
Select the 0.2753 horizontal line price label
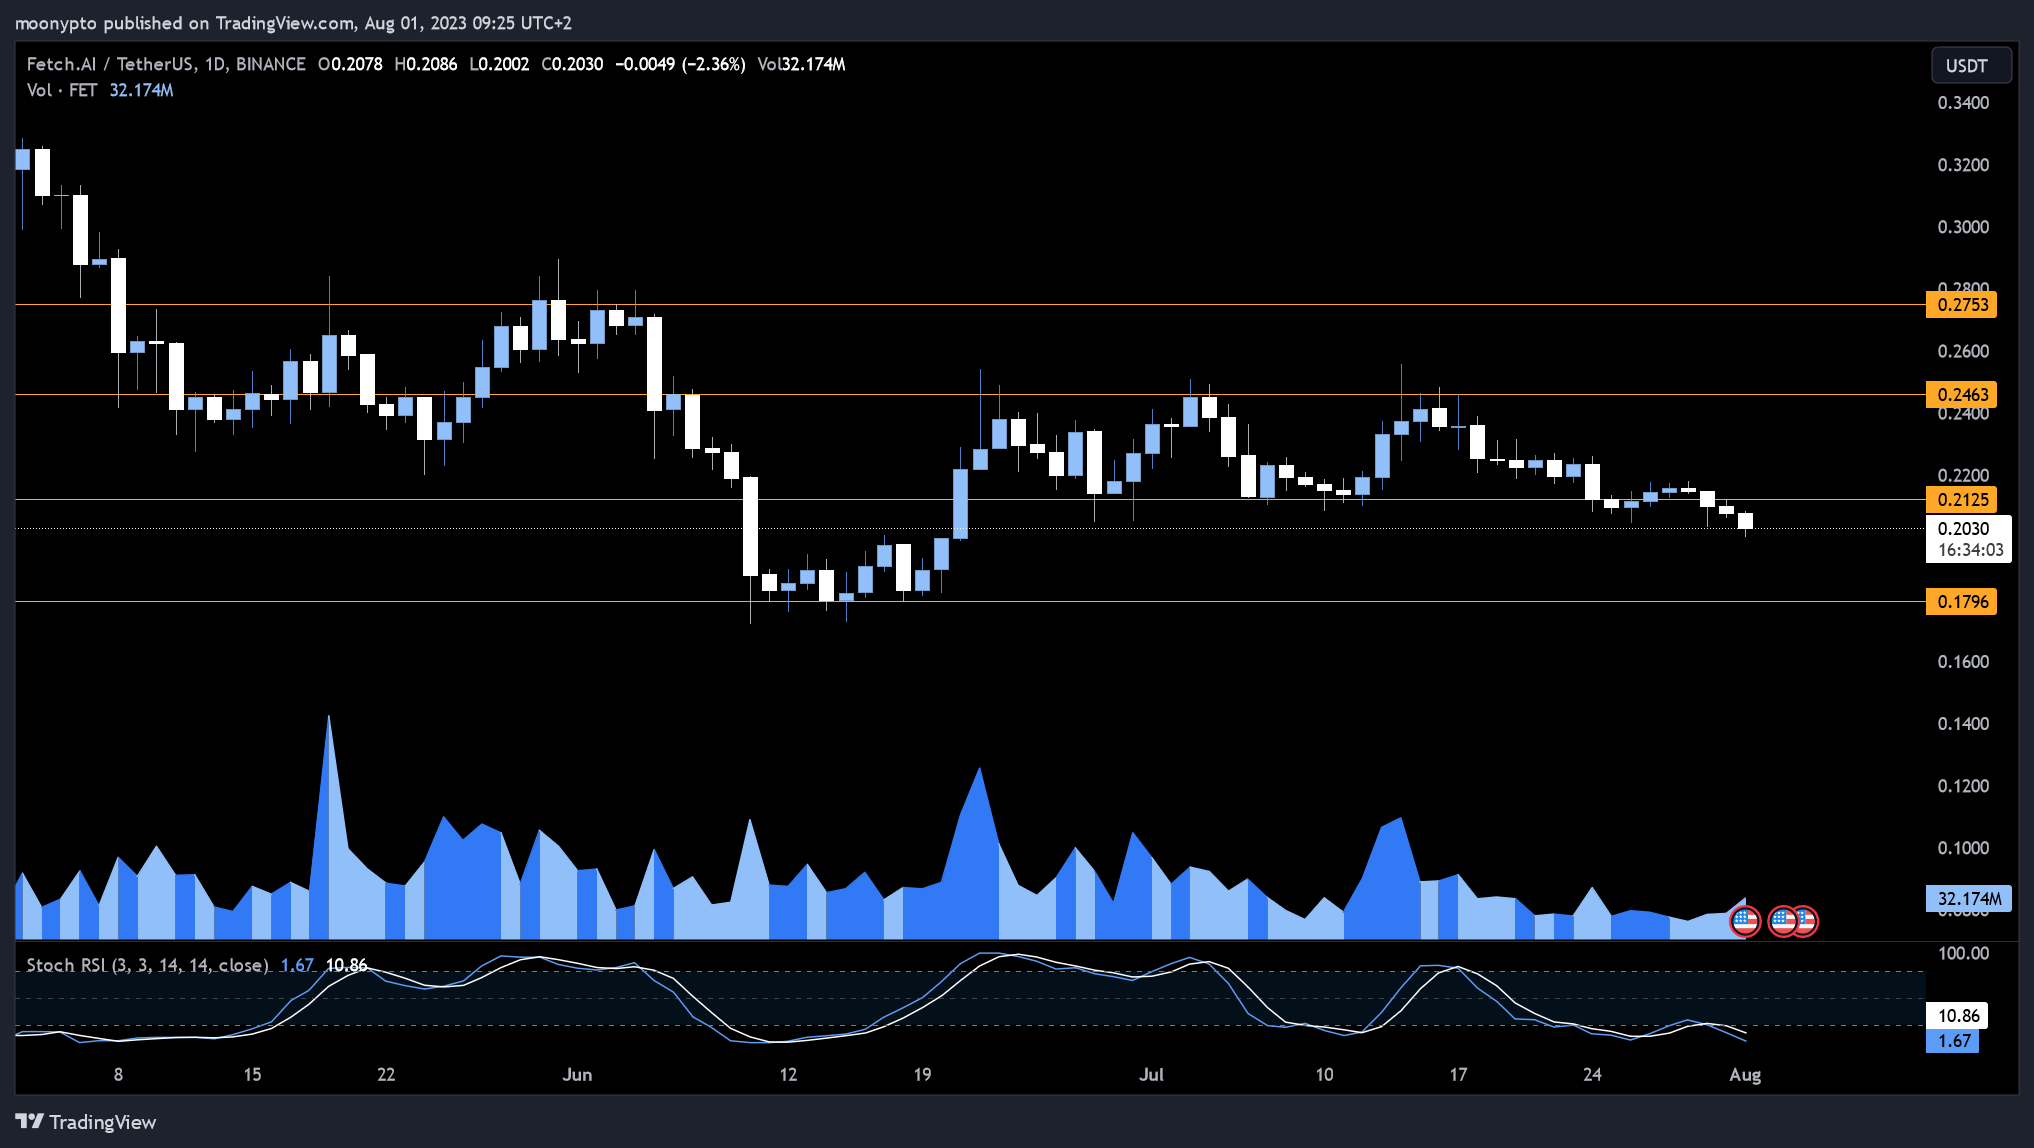point(1961,305)
